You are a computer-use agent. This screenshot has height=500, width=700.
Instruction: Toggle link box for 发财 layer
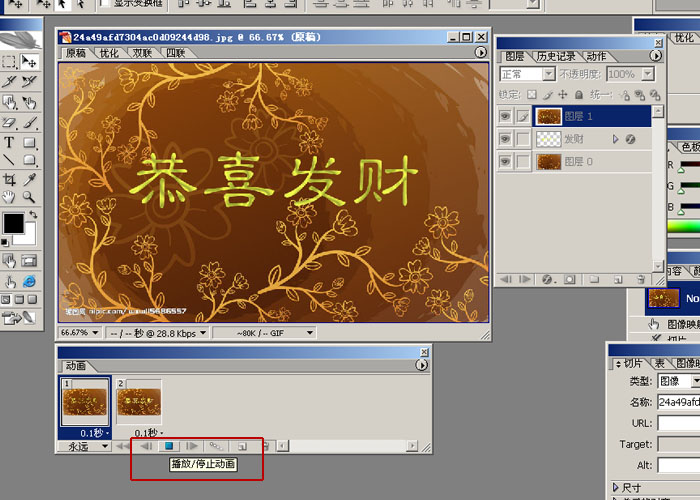coord(523,139)
